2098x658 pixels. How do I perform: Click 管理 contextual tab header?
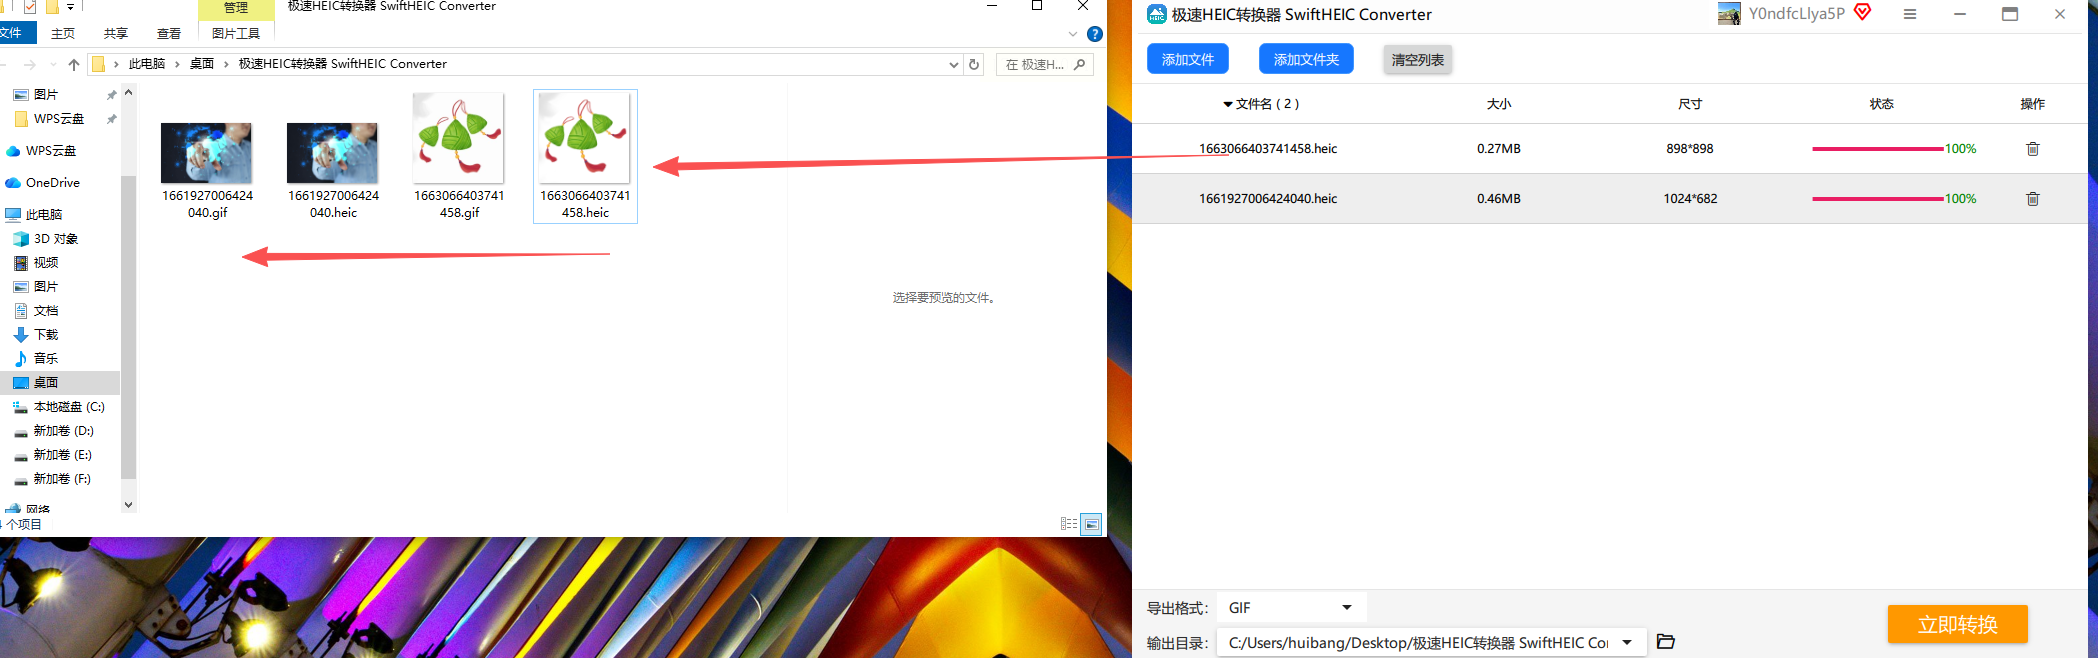point(236,8)
